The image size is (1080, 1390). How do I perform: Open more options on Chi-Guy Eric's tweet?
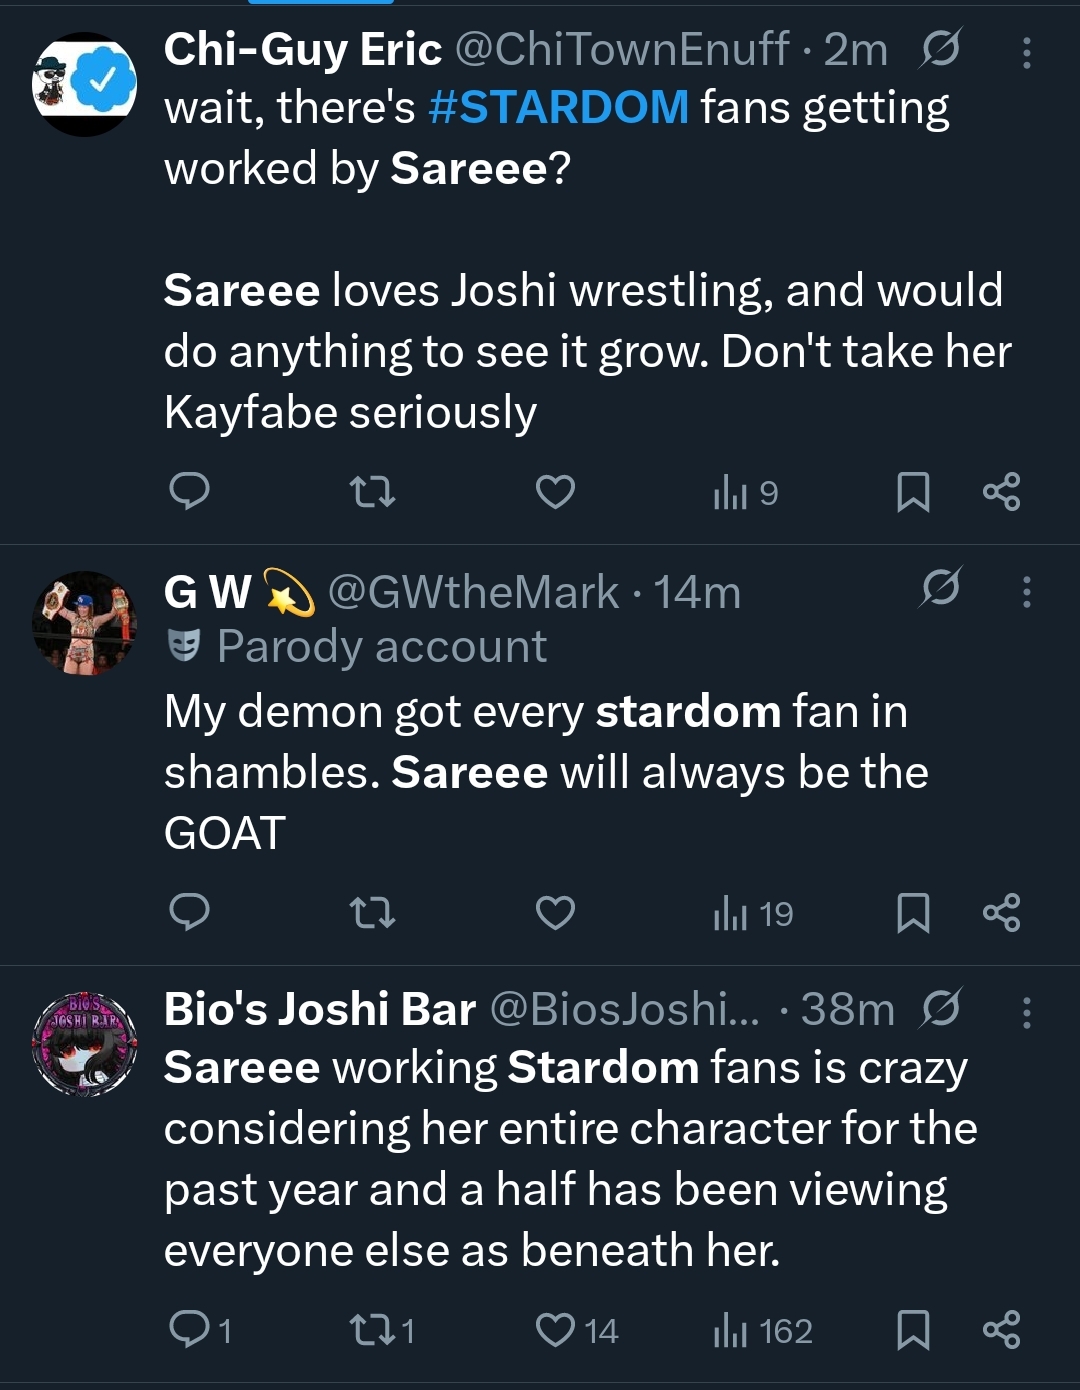click(x=1026, y=53)
